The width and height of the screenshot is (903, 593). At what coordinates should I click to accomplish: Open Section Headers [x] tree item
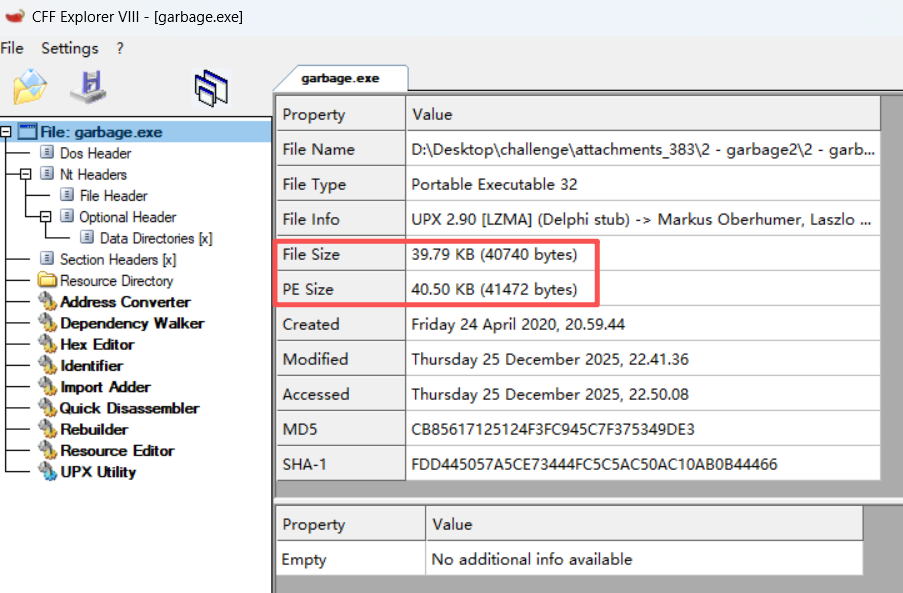tap(118, 260)
